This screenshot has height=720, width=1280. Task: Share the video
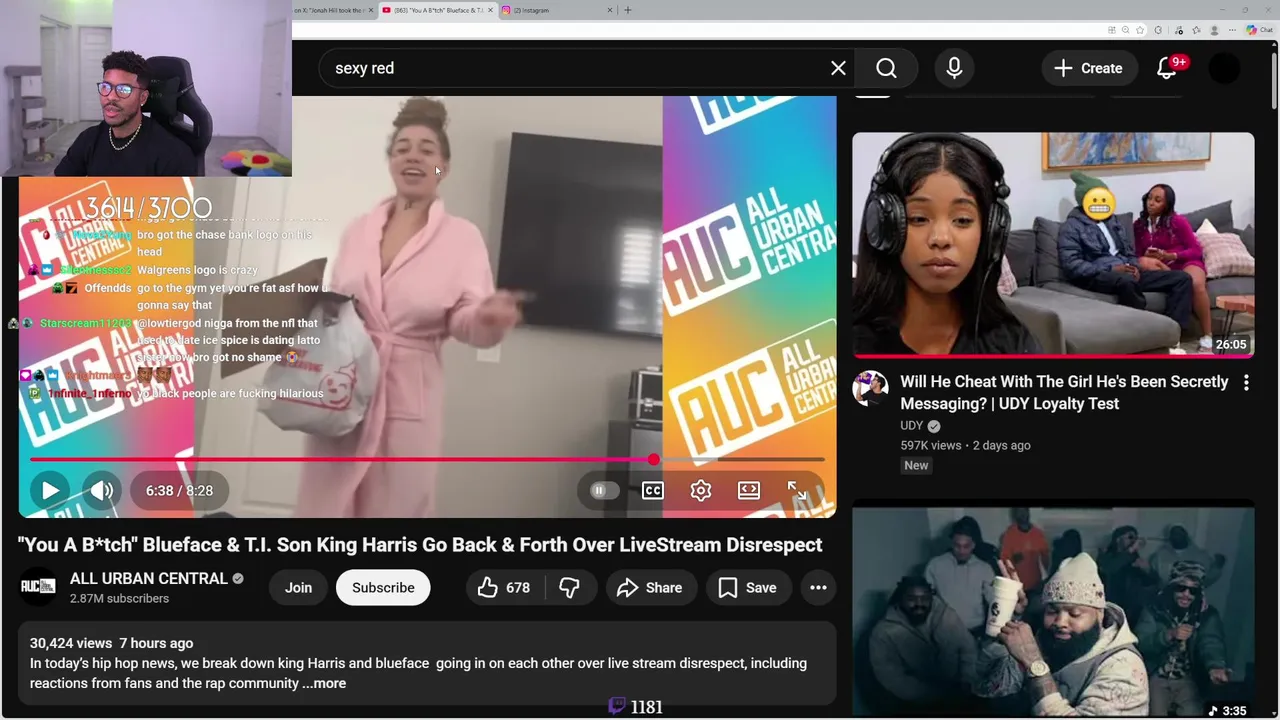click(x=650, y=588)
